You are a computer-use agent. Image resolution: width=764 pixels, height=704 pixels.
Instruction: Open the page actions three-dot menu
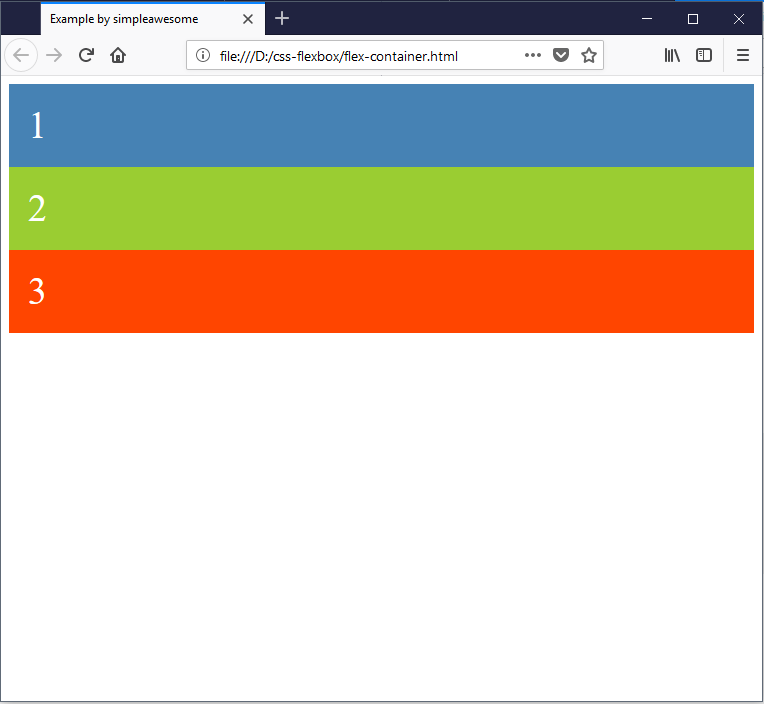[x=533, y=55]
